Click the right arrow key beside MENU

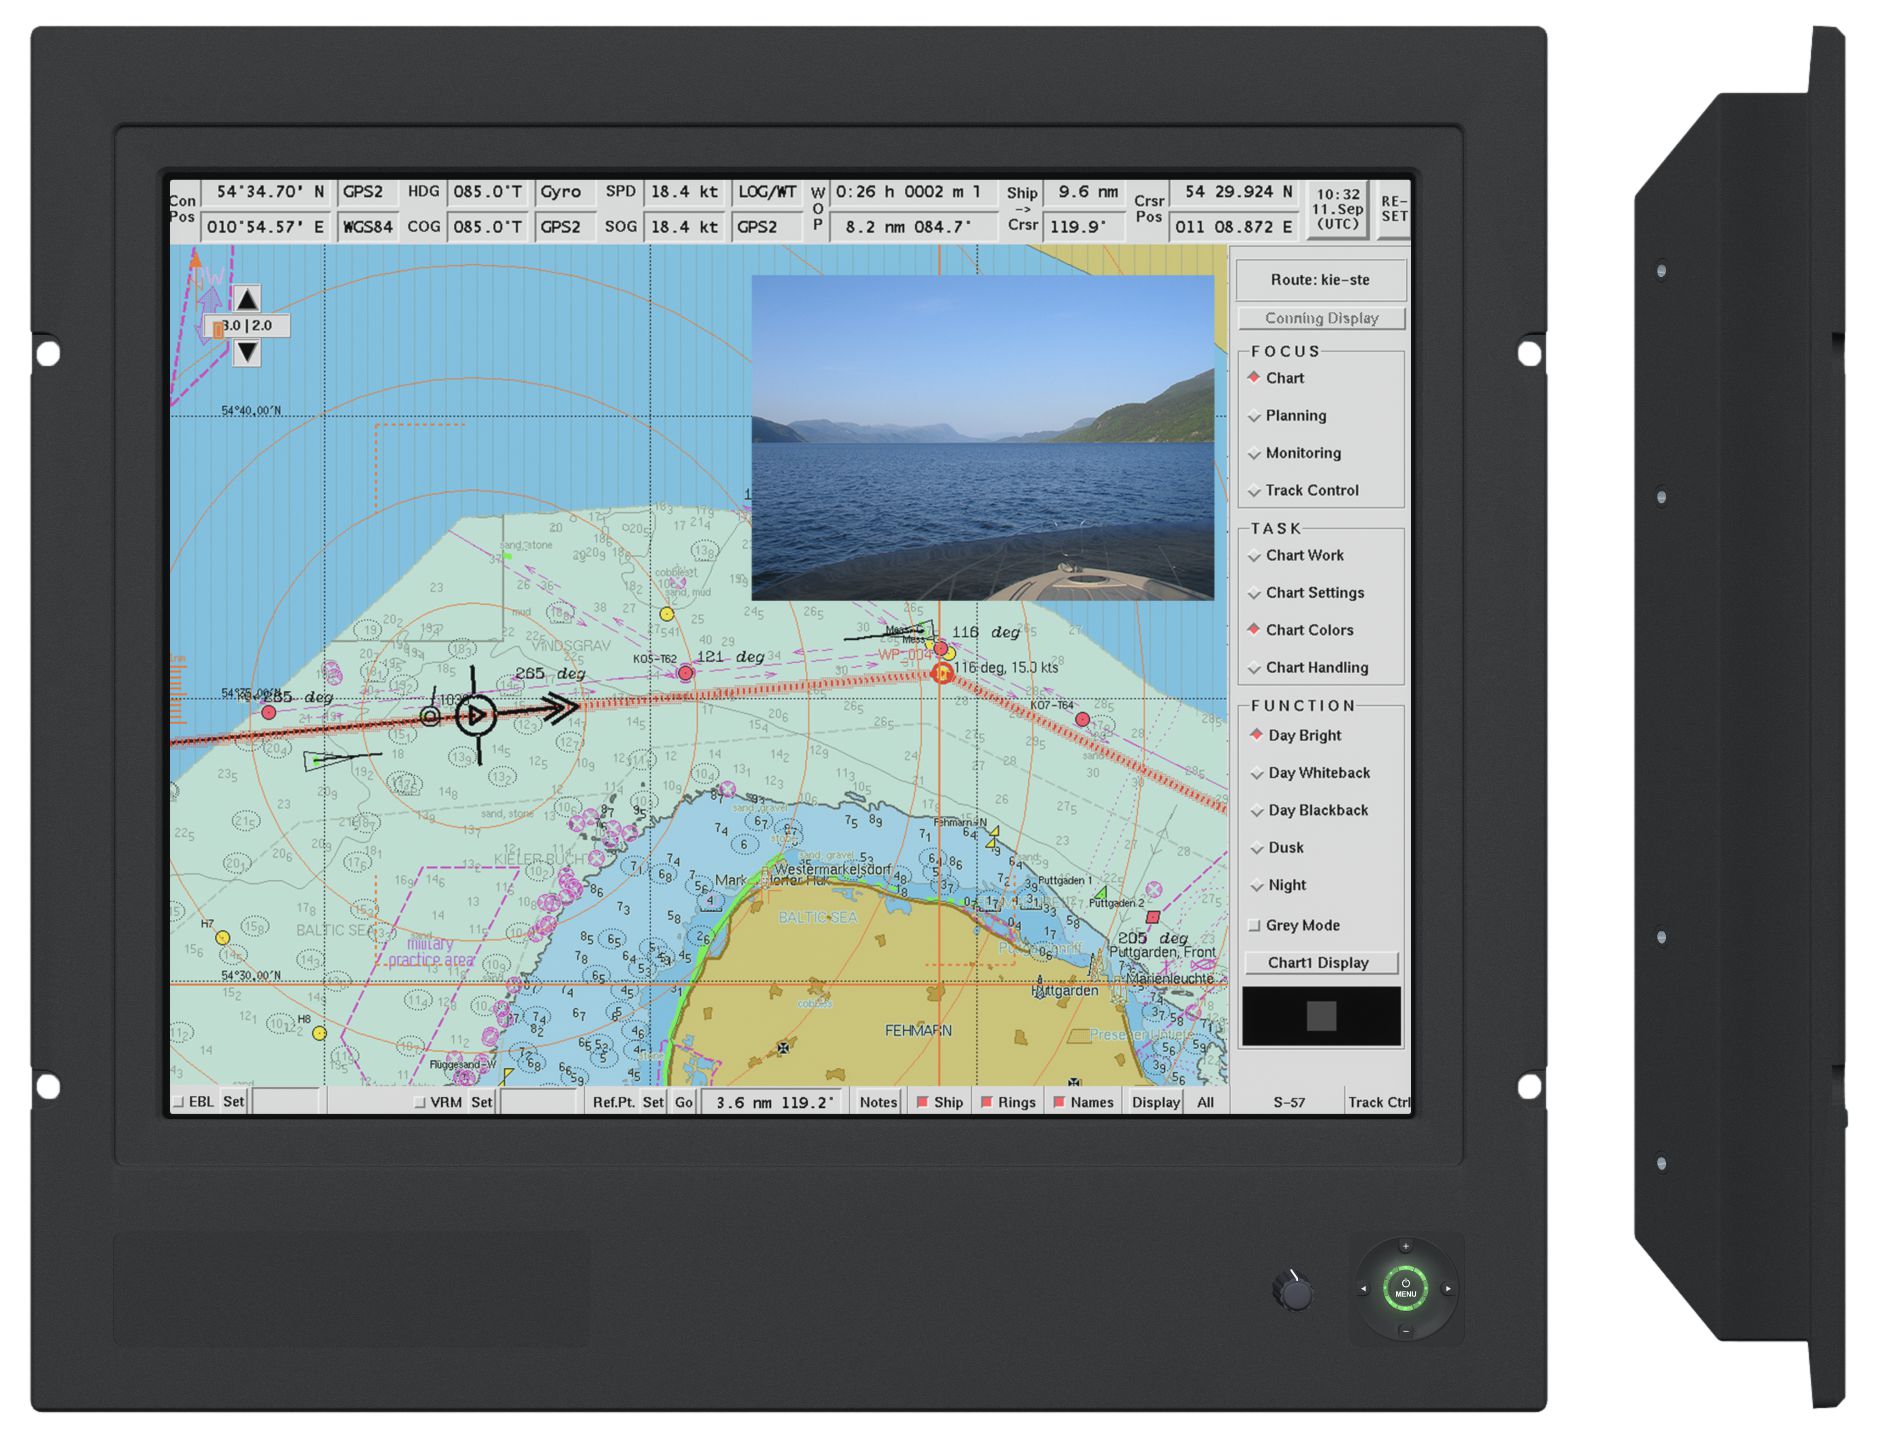(x=1448, y=1289)
